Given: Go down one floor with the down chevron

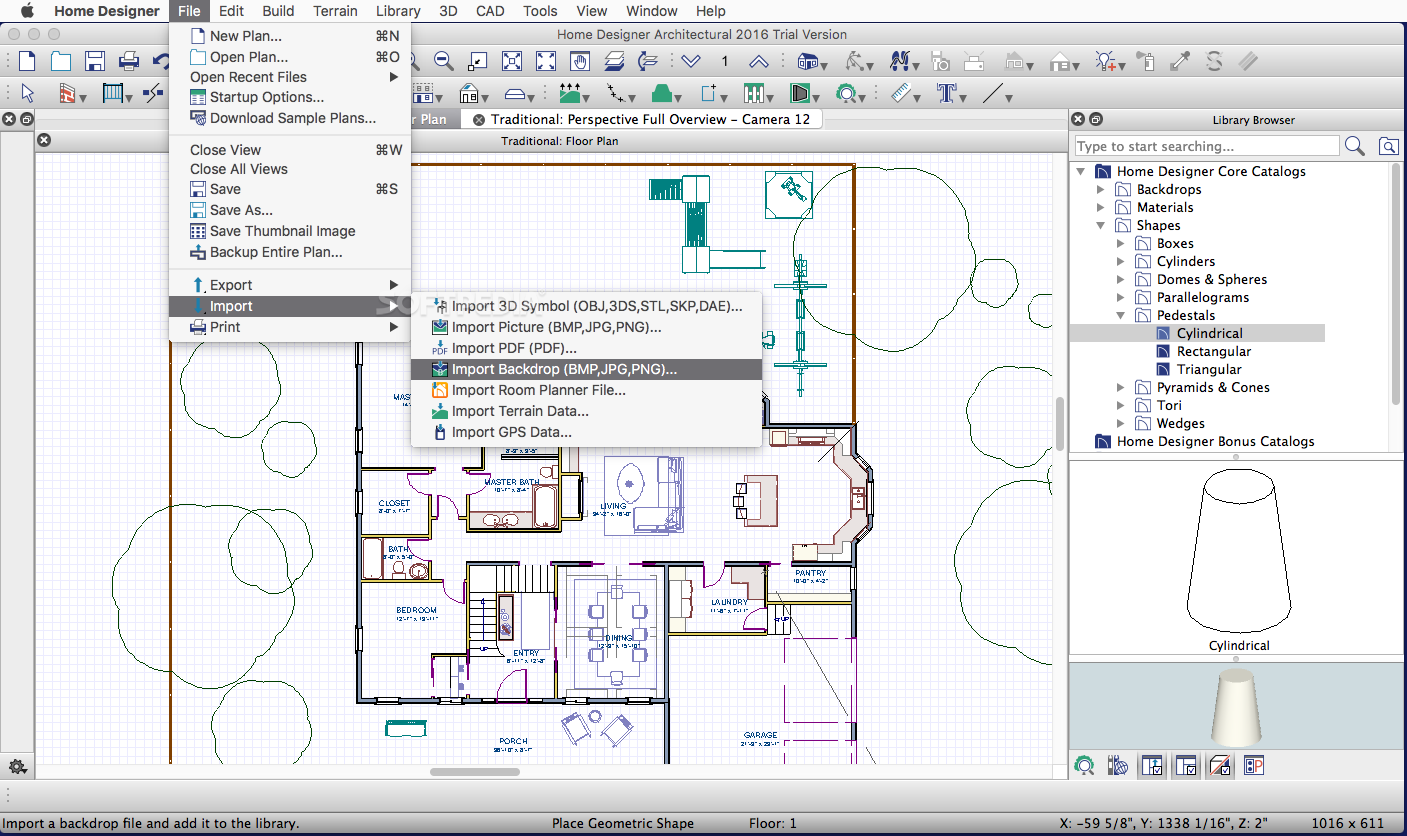Looking at the screenshot, I should (691, 61).
